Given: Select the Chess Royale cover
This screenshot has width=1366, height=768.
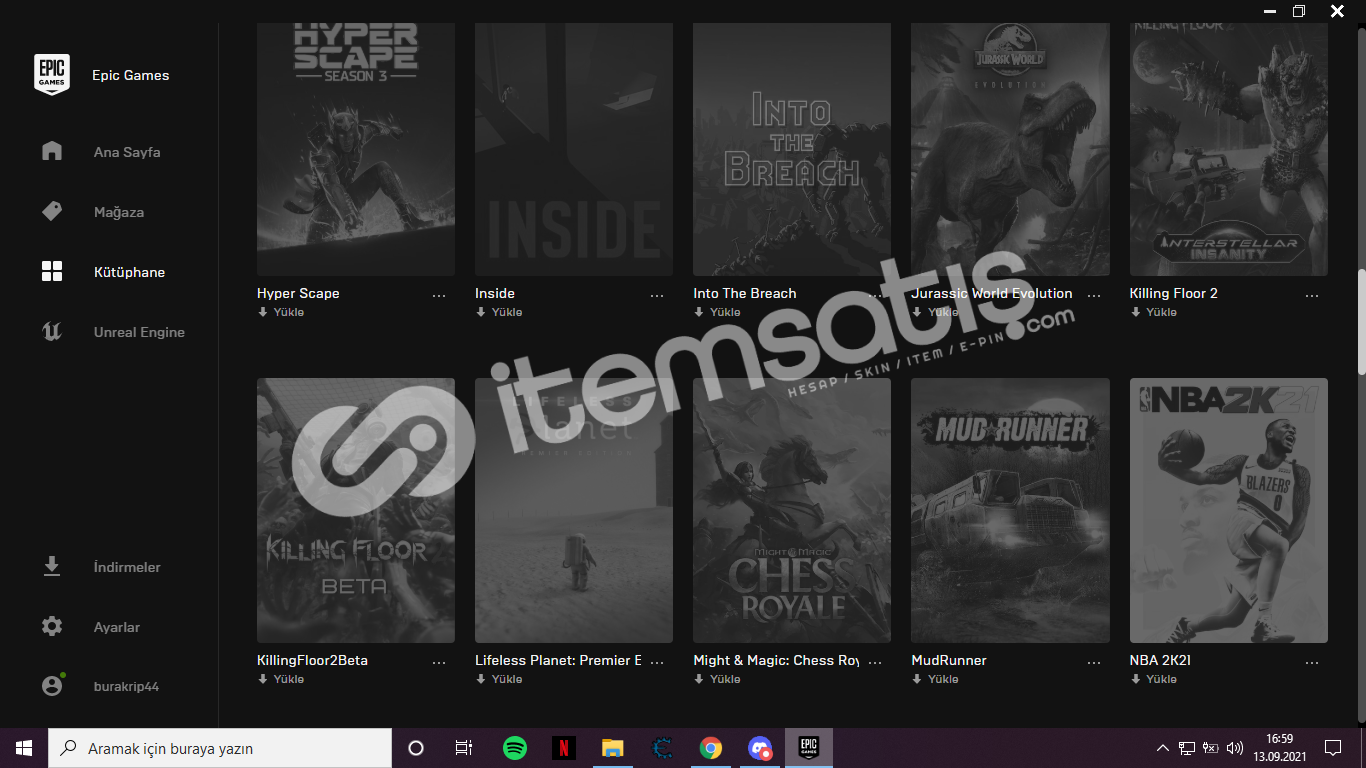Looking at the screenshot, I should tap(792, 510).
